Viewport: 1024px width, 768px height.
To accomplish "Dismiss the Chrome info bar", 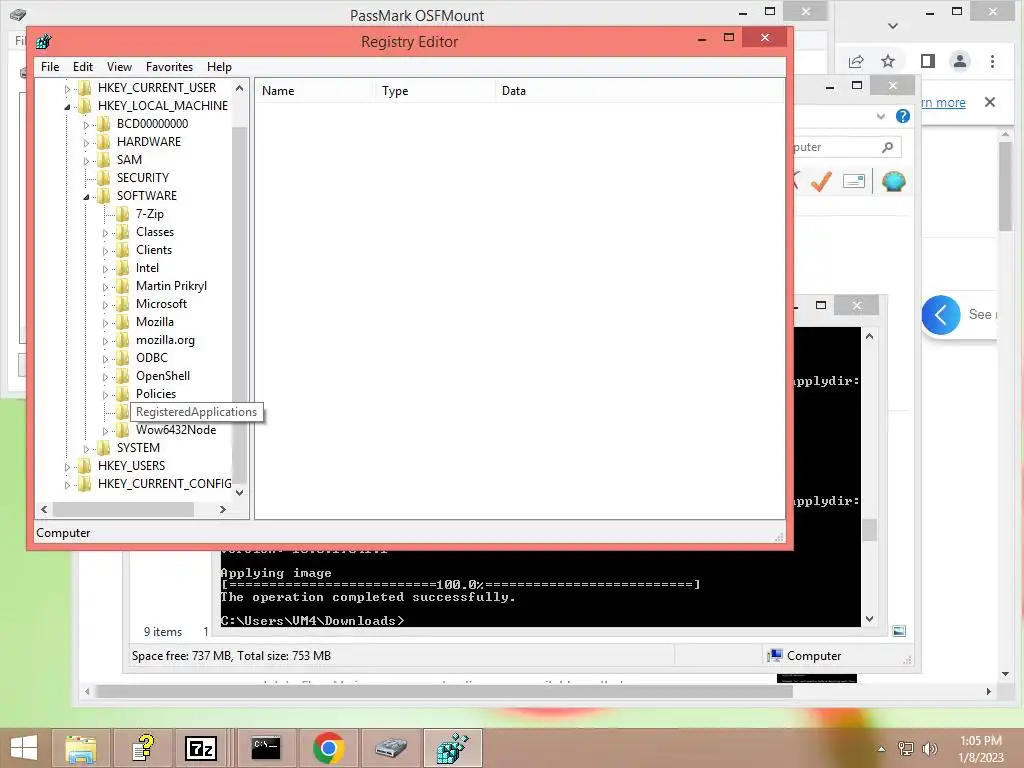I will [x=990, y=102].
